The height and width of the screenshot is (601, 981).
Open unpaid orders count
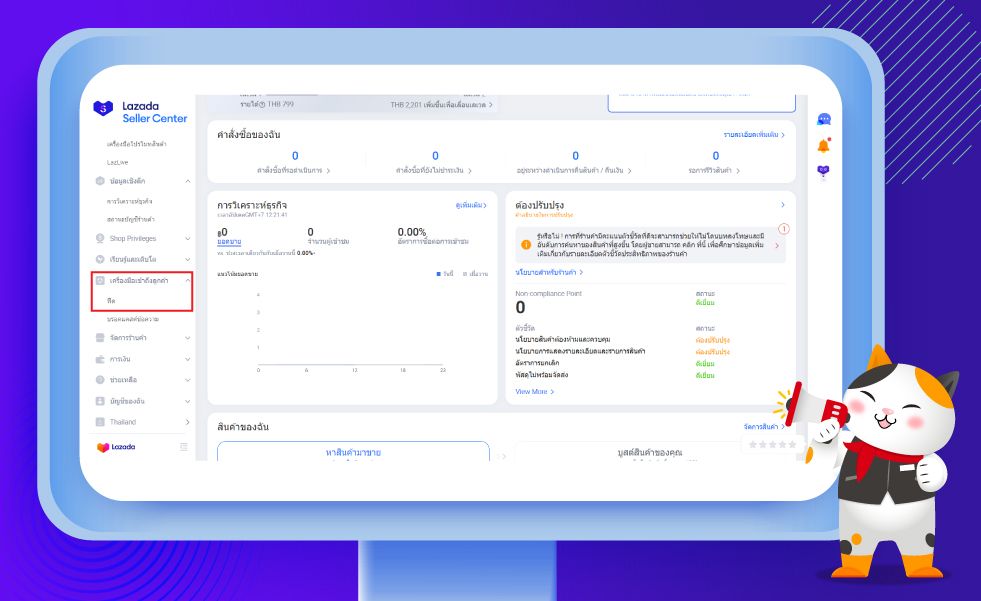[x=435, y=156]
